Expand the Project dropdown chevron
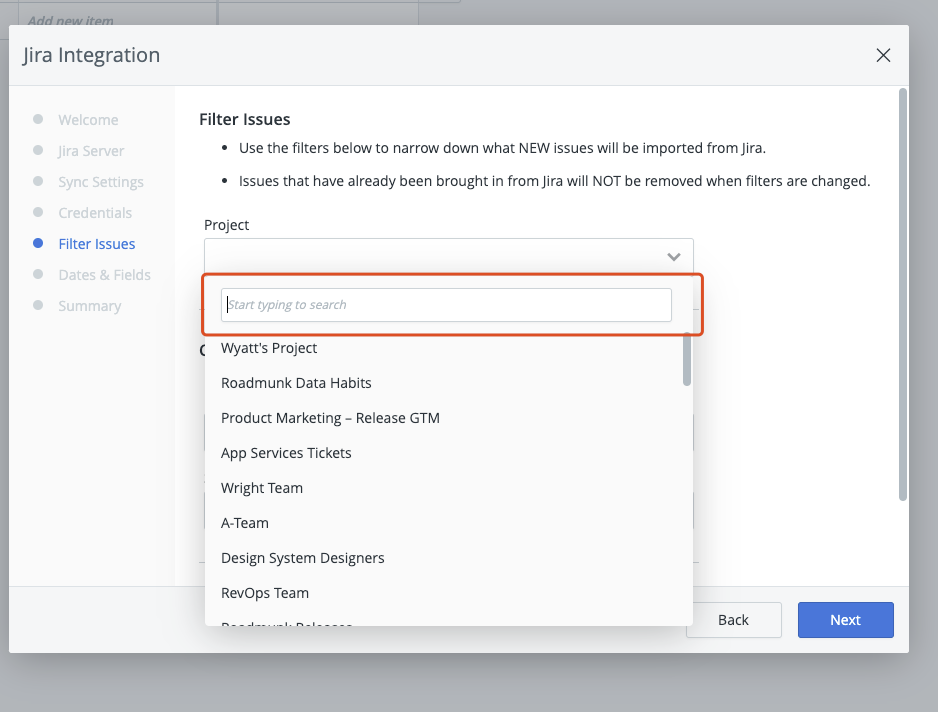The width and height of the screenshot is (938, 712). [x=674, y=257]
